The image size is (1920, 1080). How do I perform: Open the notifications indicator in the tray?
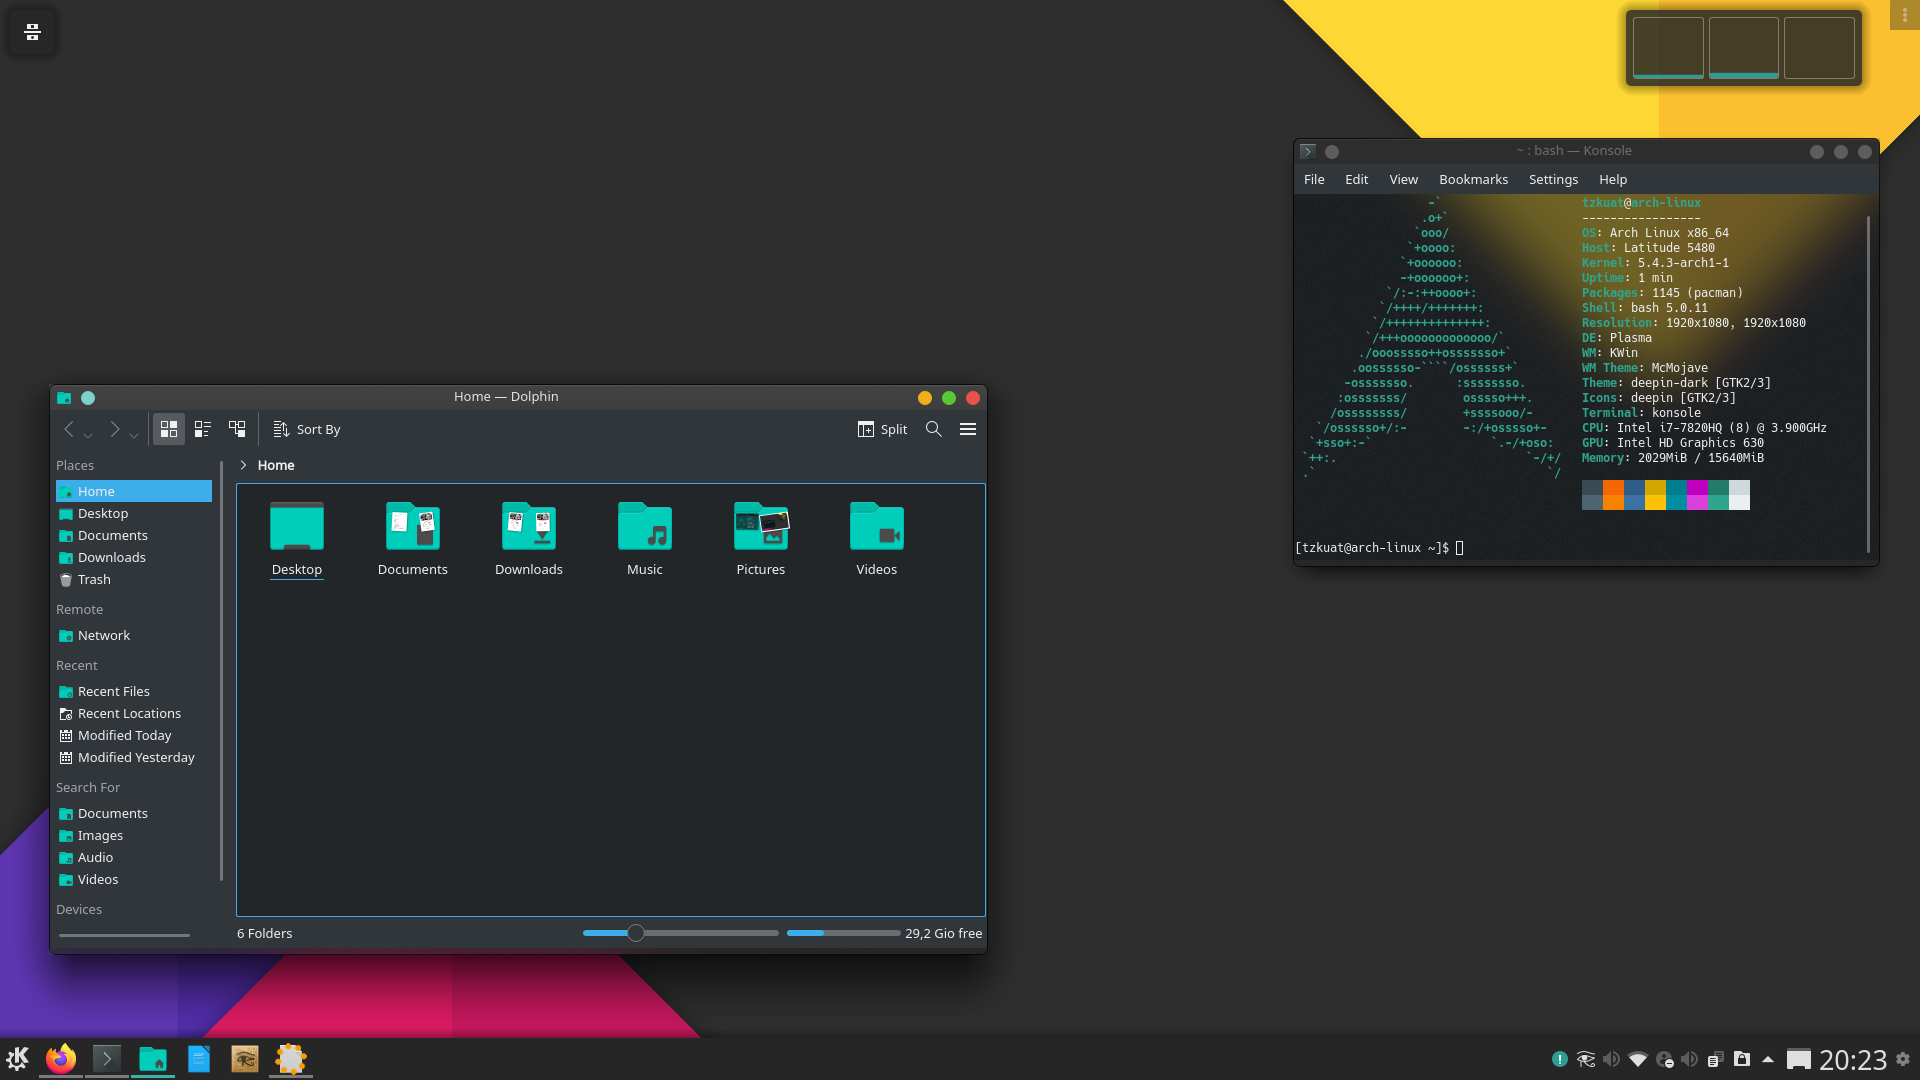point(1561,1058)
